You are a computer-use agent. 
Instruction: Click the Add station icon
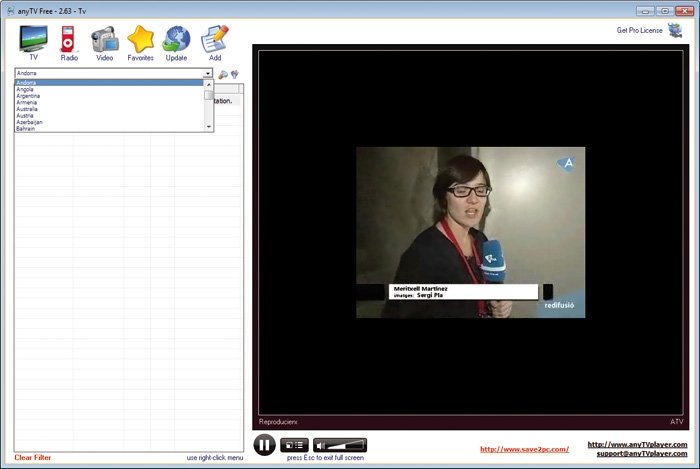215,43
